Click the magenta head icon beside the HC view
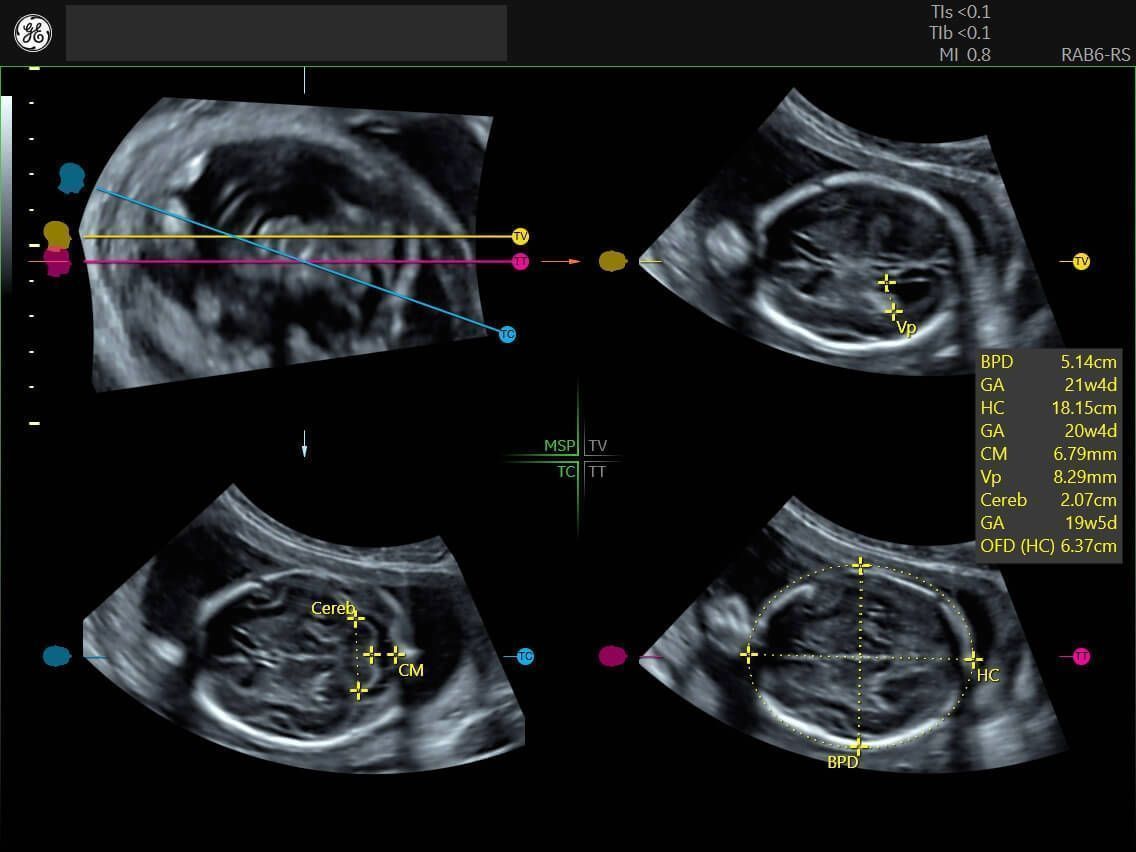Image resolution: width=1136 pixels, height=852 pixels. (x=613, y=656)
